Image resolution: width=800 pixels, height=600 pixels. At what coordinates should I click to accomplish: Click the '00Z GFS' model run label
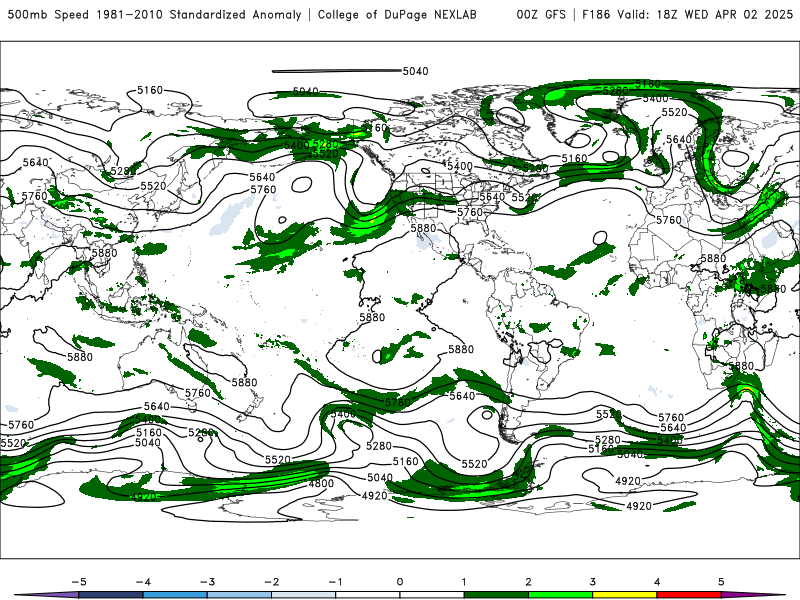541,14
